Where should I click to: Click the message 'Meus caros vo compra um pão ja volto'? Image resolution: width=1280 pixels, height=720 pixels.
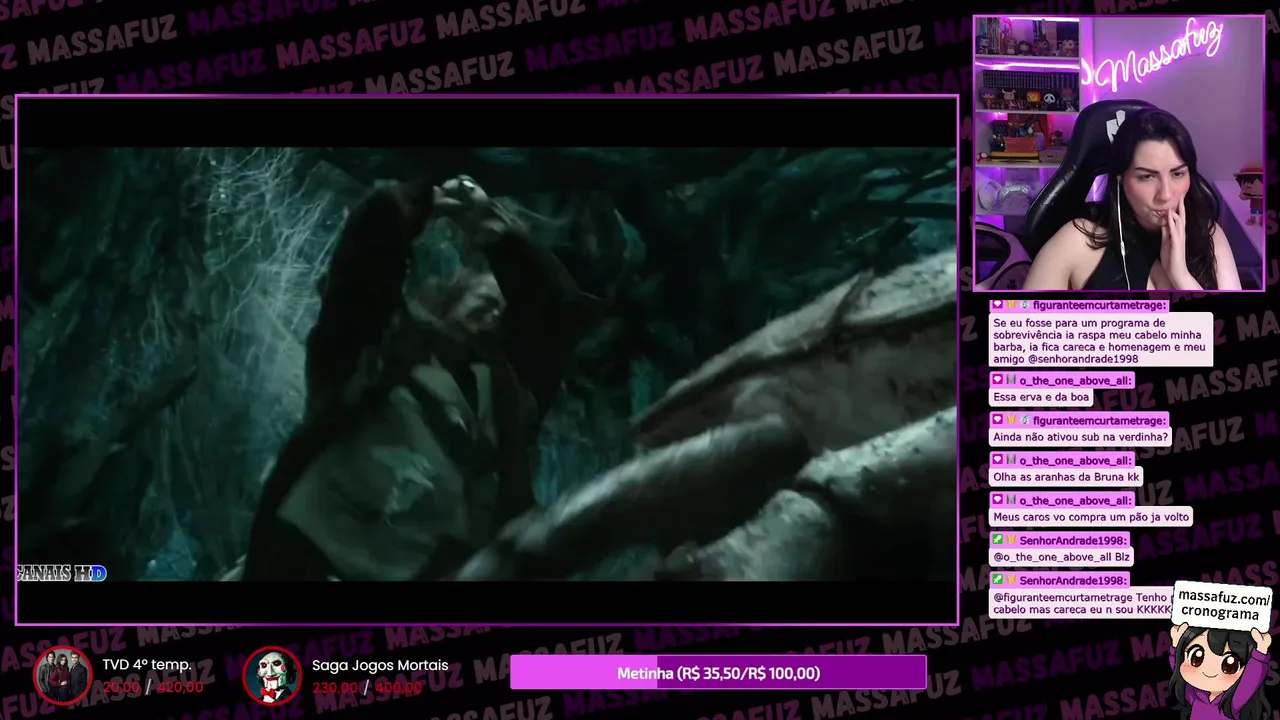click(x=1091, y=517)
